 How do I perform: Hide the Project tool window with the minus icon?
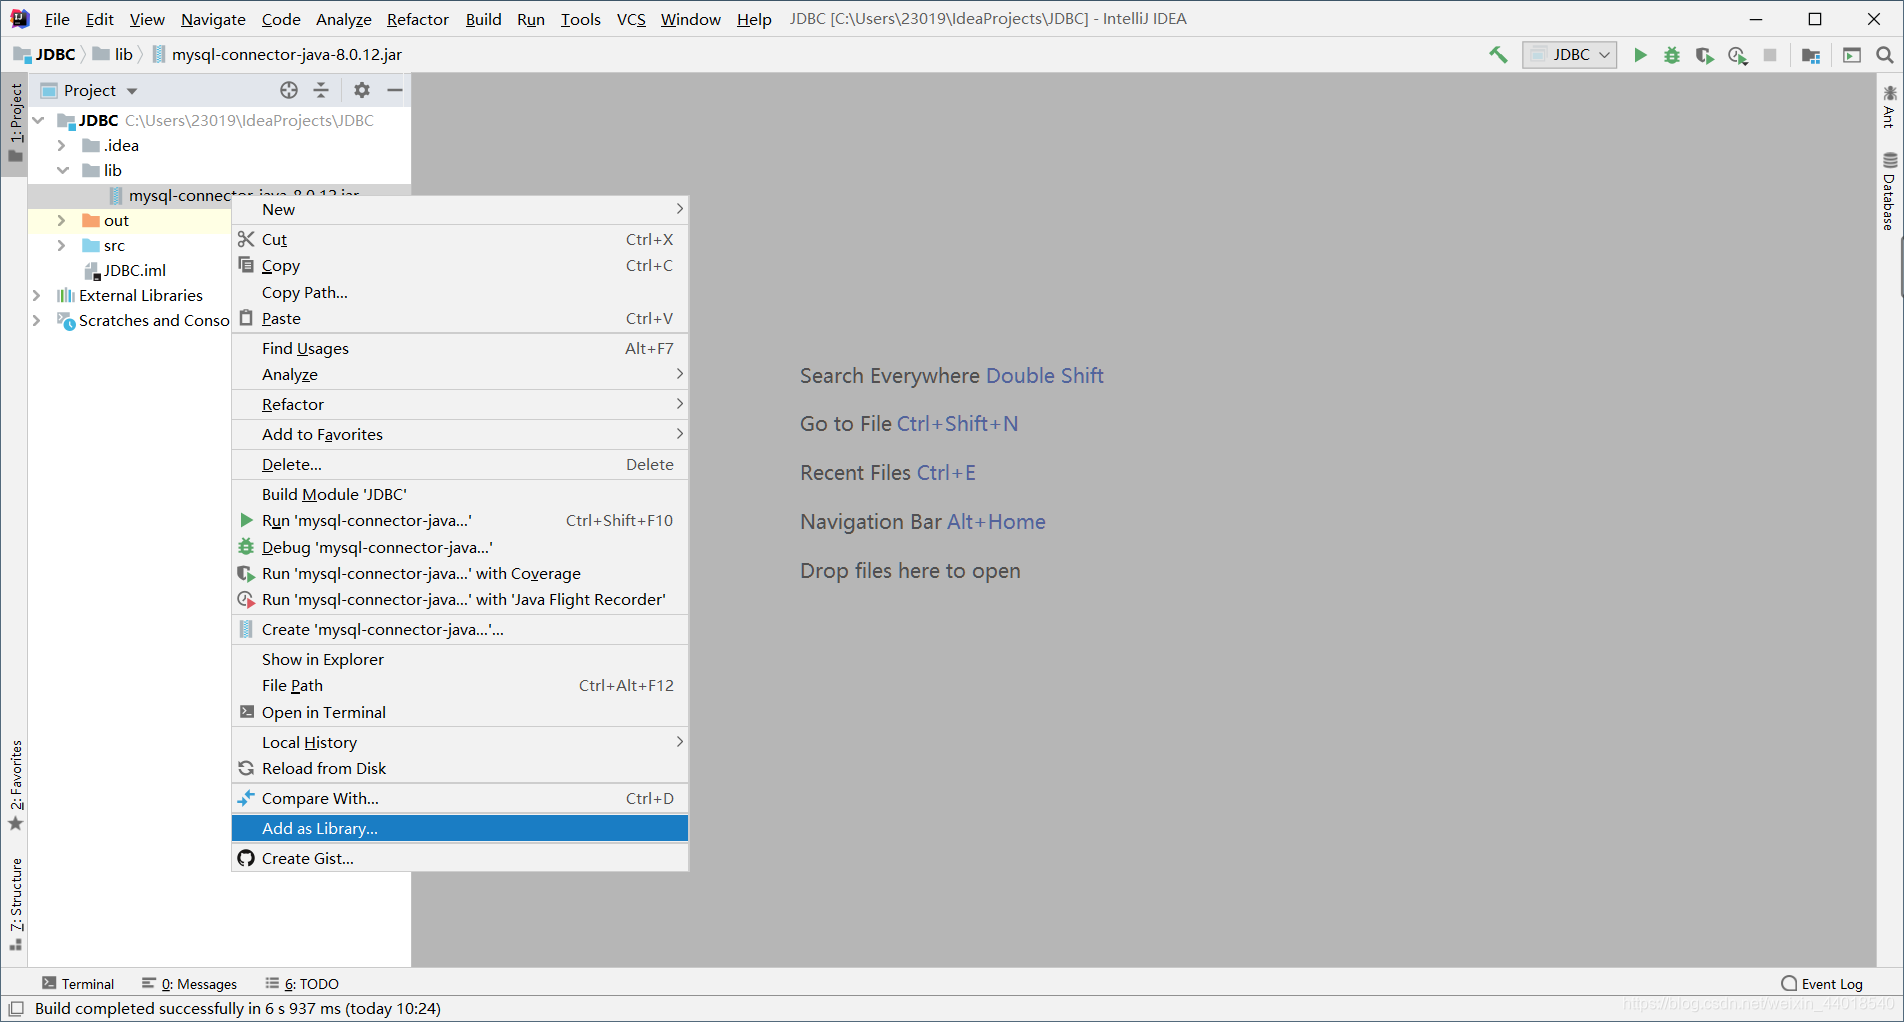[395, 90]
